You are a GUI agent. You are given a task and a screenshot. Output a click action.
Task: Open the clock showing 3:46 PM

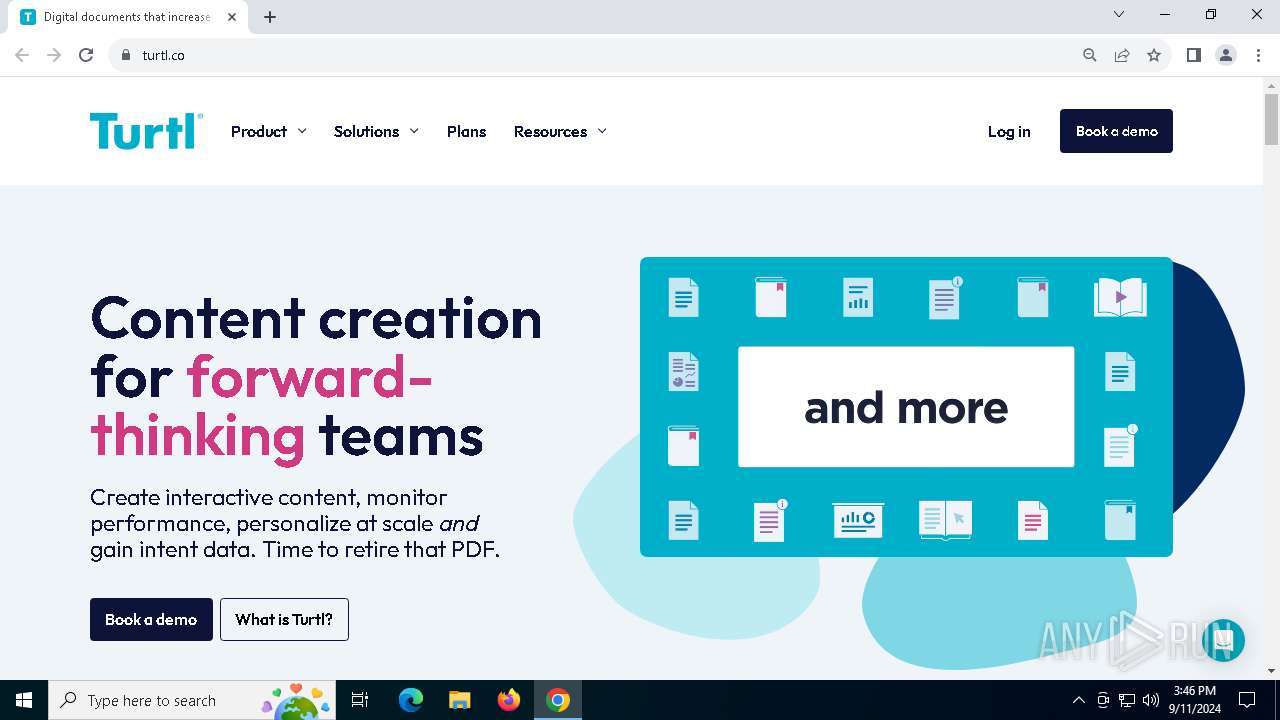click(x=1195, y=700)
